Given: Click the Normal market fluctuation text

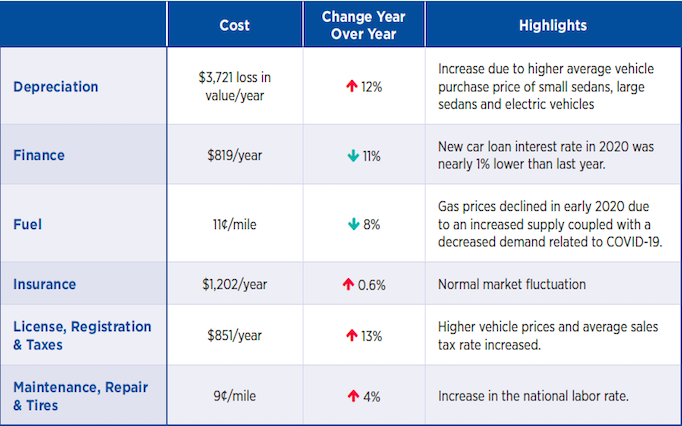Looking at the screenshot, I should (512, 285).
